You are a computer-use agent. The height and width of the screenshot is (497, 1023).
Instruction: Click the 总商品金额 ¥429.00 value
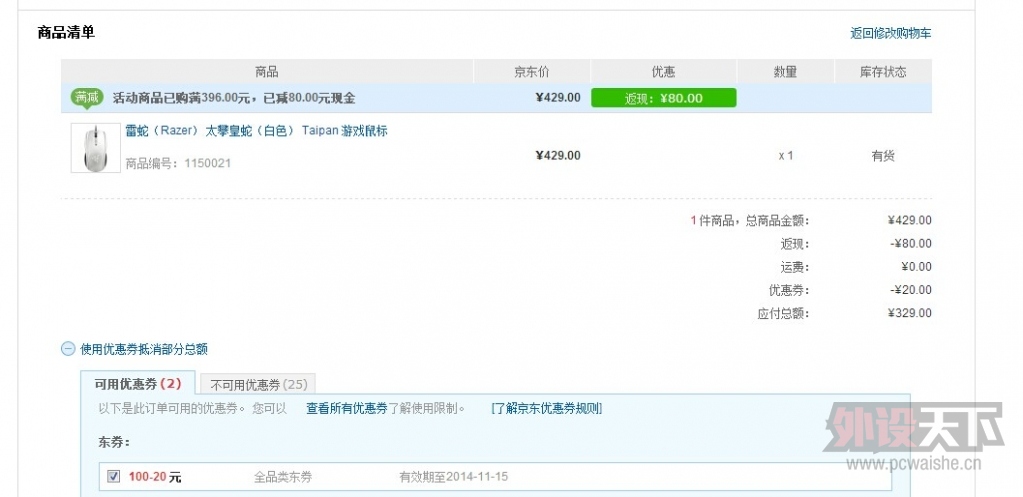pyautogui.click(x=909, y=220)
